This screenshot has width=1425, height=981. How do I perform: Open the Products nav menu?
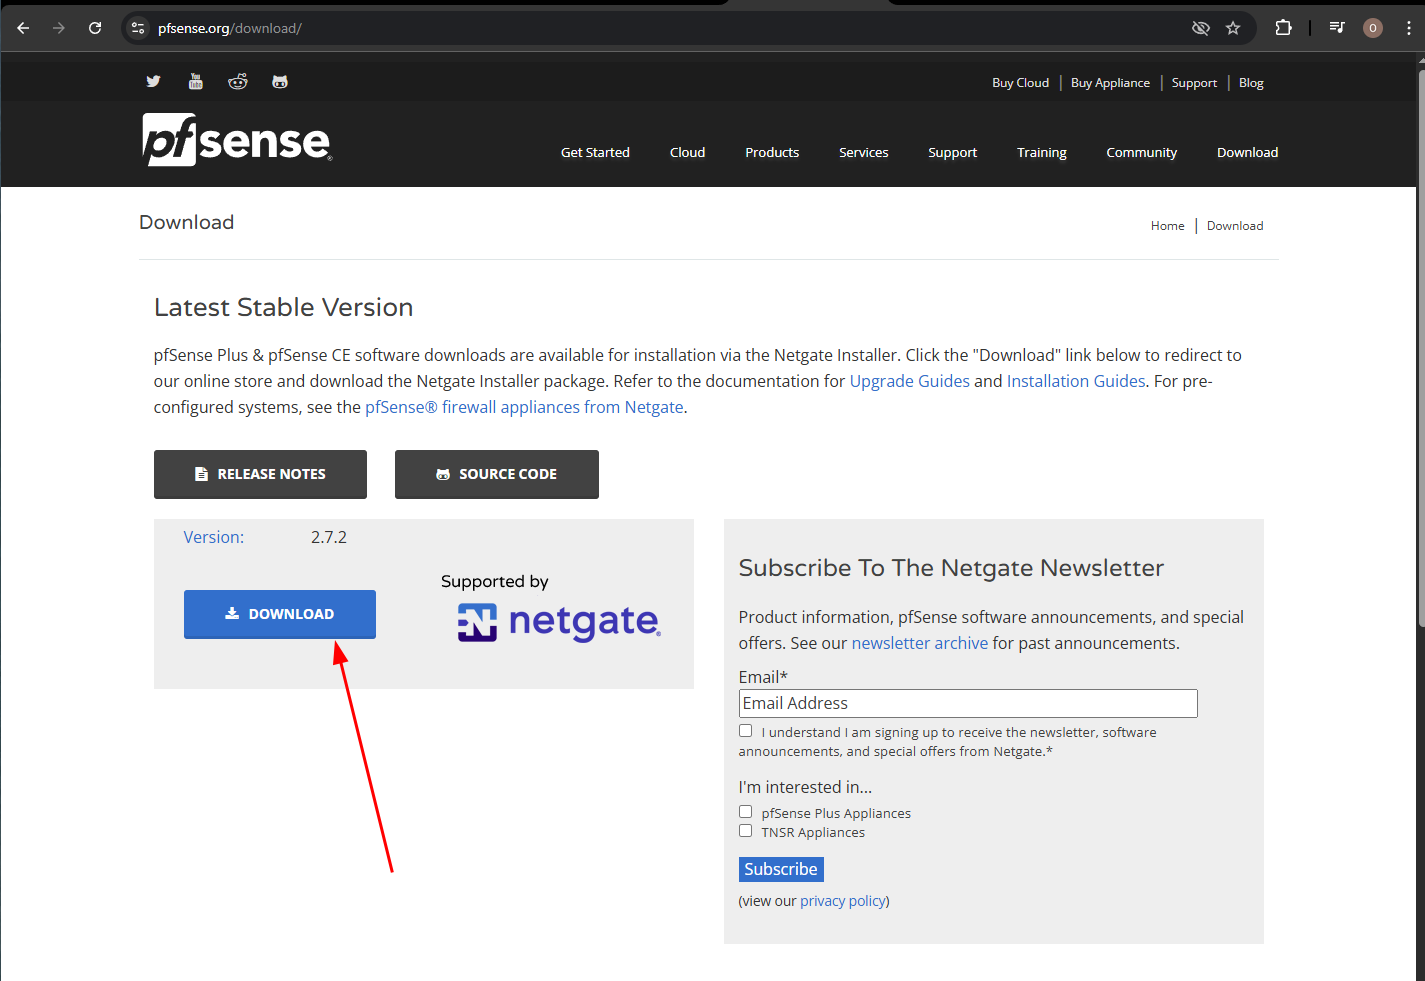(772, 153)
